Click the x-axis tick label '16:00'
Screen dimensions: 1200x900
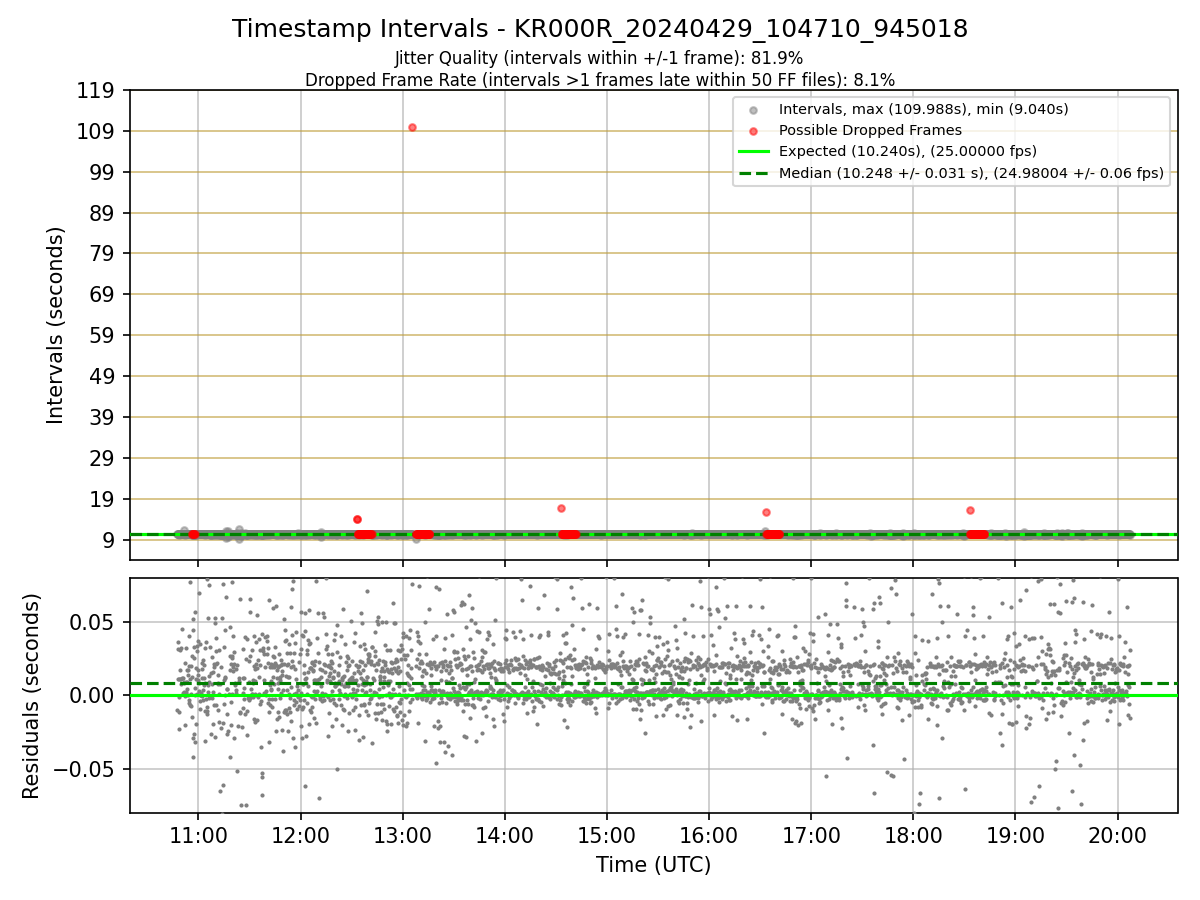coord(708,836)
